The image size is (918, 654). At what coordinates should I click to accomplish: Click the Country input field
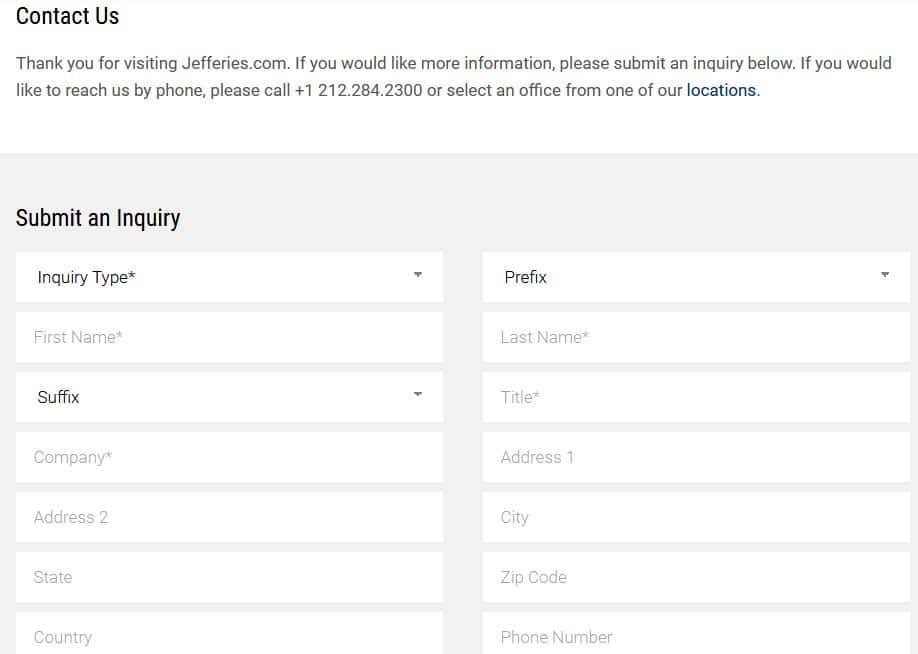click(x=228, y=636)
